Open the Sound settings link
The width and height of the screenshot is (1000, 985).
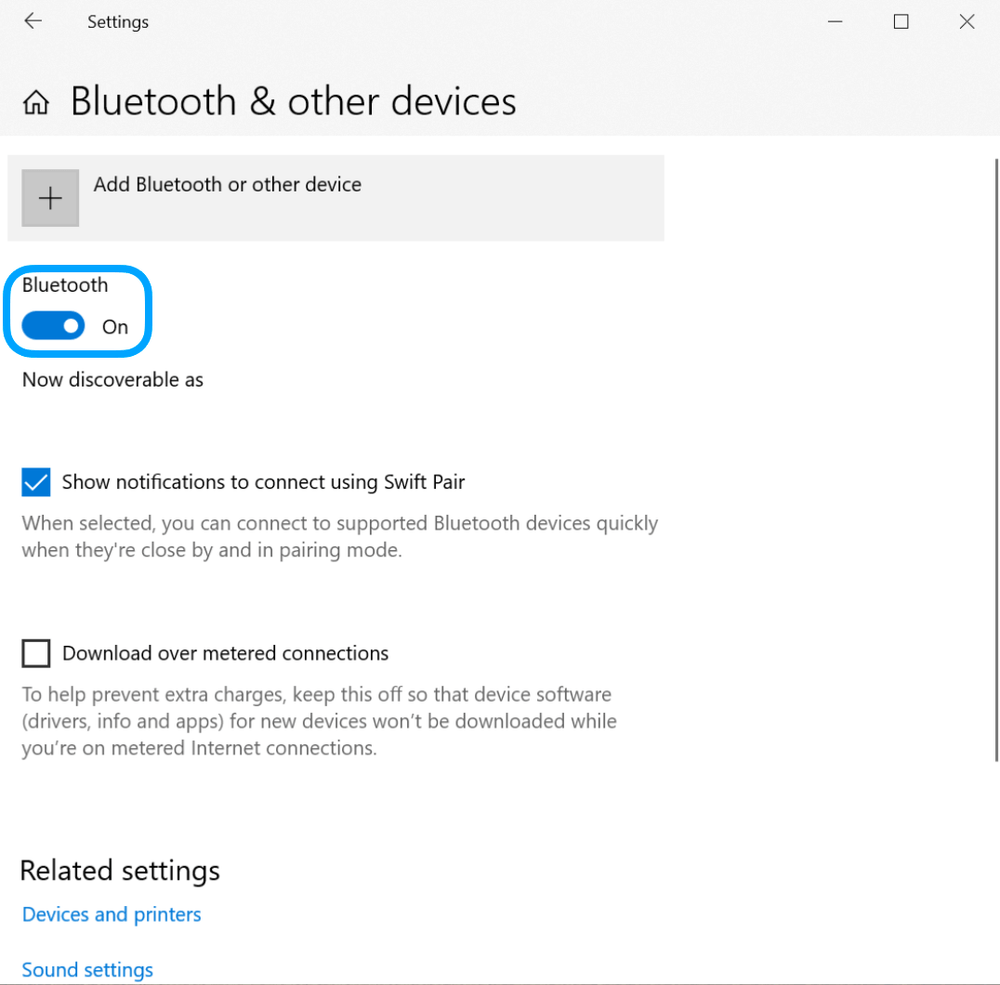[x=87, y=970]
